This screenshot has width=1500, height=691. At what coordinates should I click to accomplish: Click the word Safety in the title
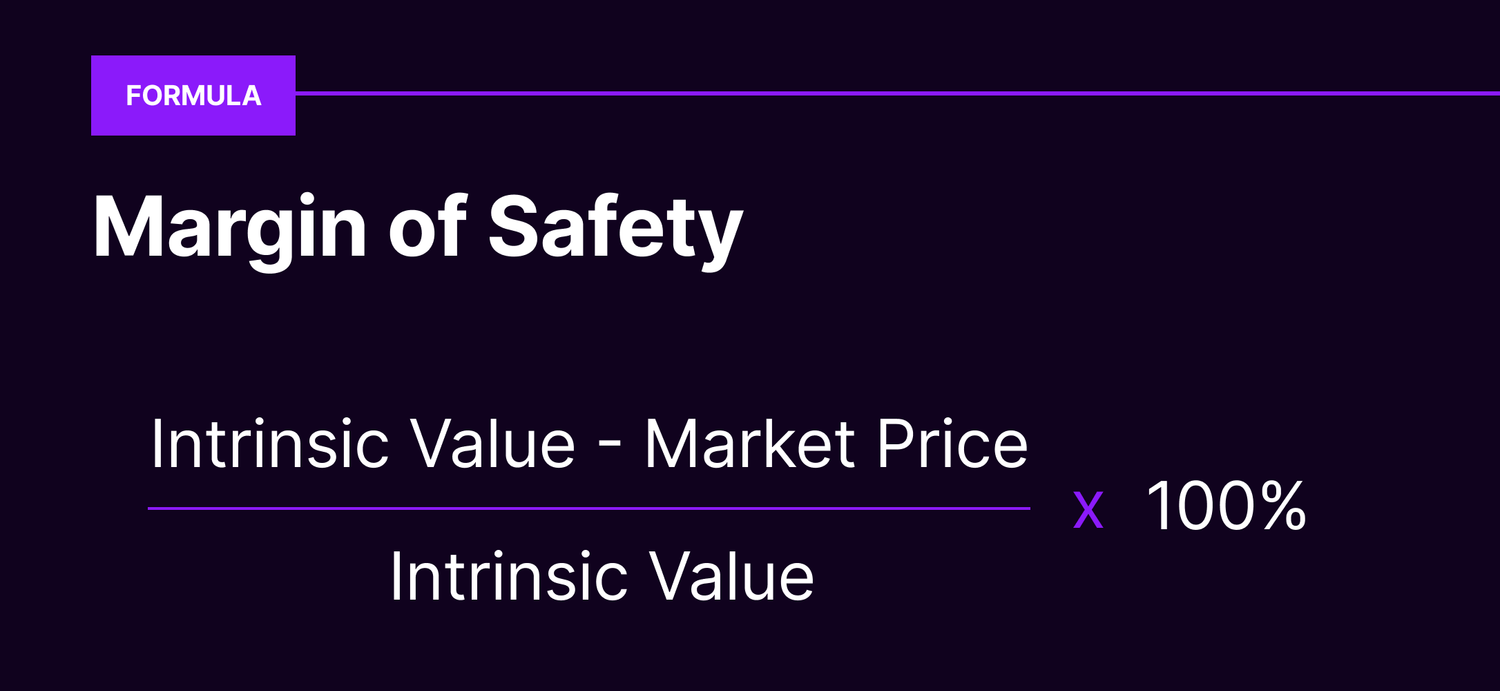614,230
